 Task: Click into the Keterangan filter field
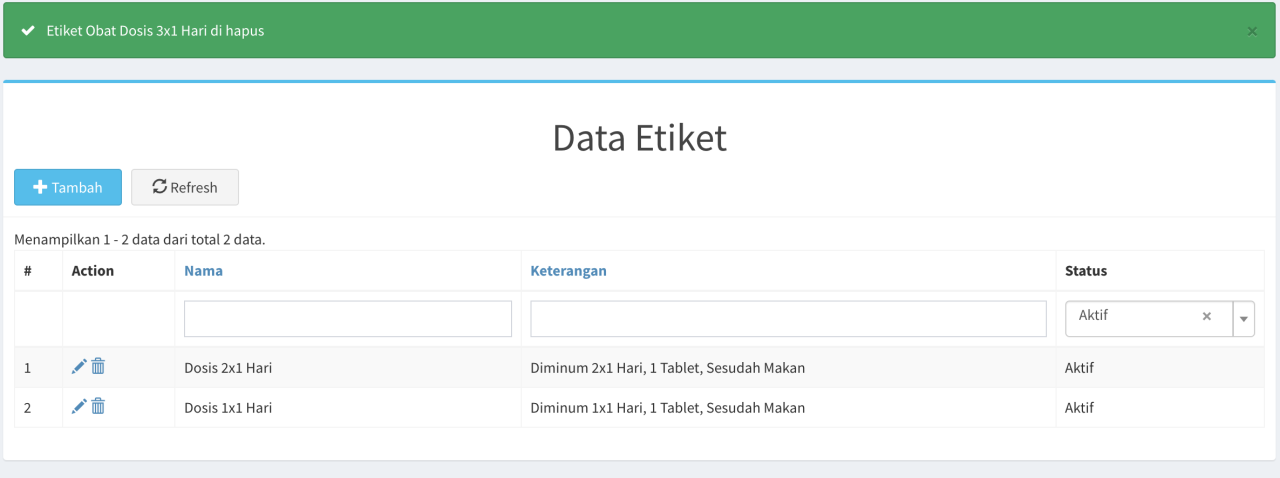click(x=788, y=319)
